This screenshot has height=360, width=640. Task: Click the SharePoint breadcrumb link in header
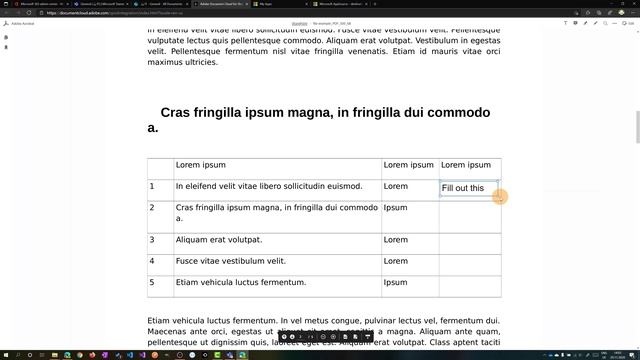pos(299,24)
